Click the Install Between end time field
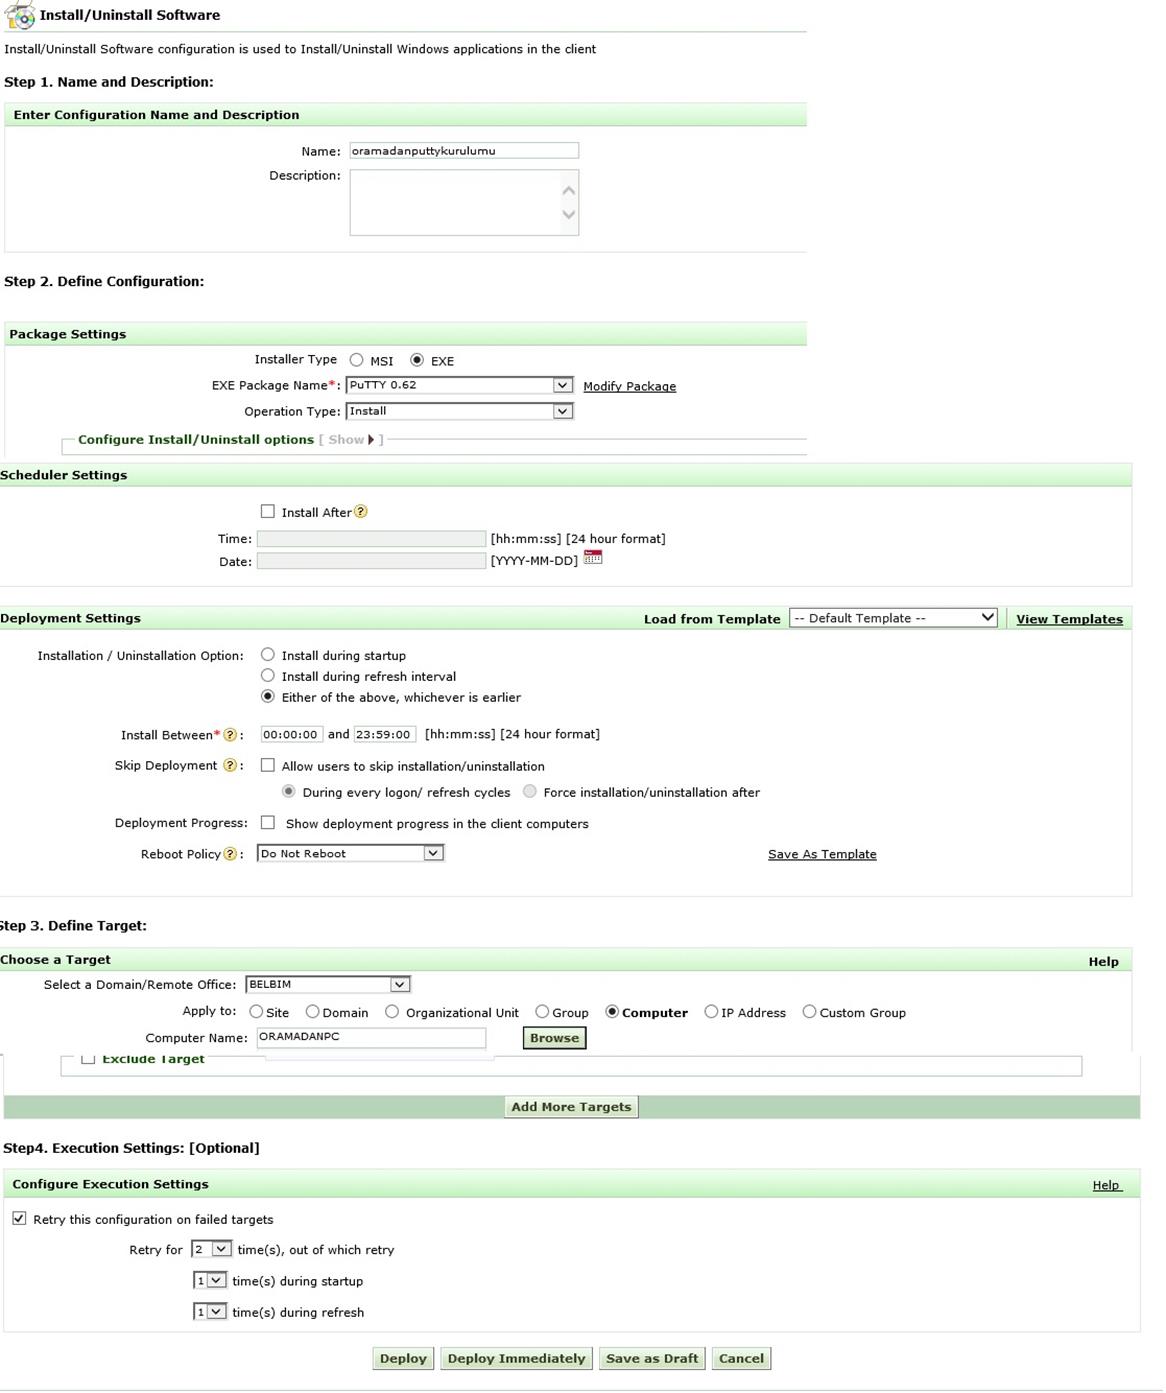This screenshot has width=1166, height=1393. coord(384,734)
